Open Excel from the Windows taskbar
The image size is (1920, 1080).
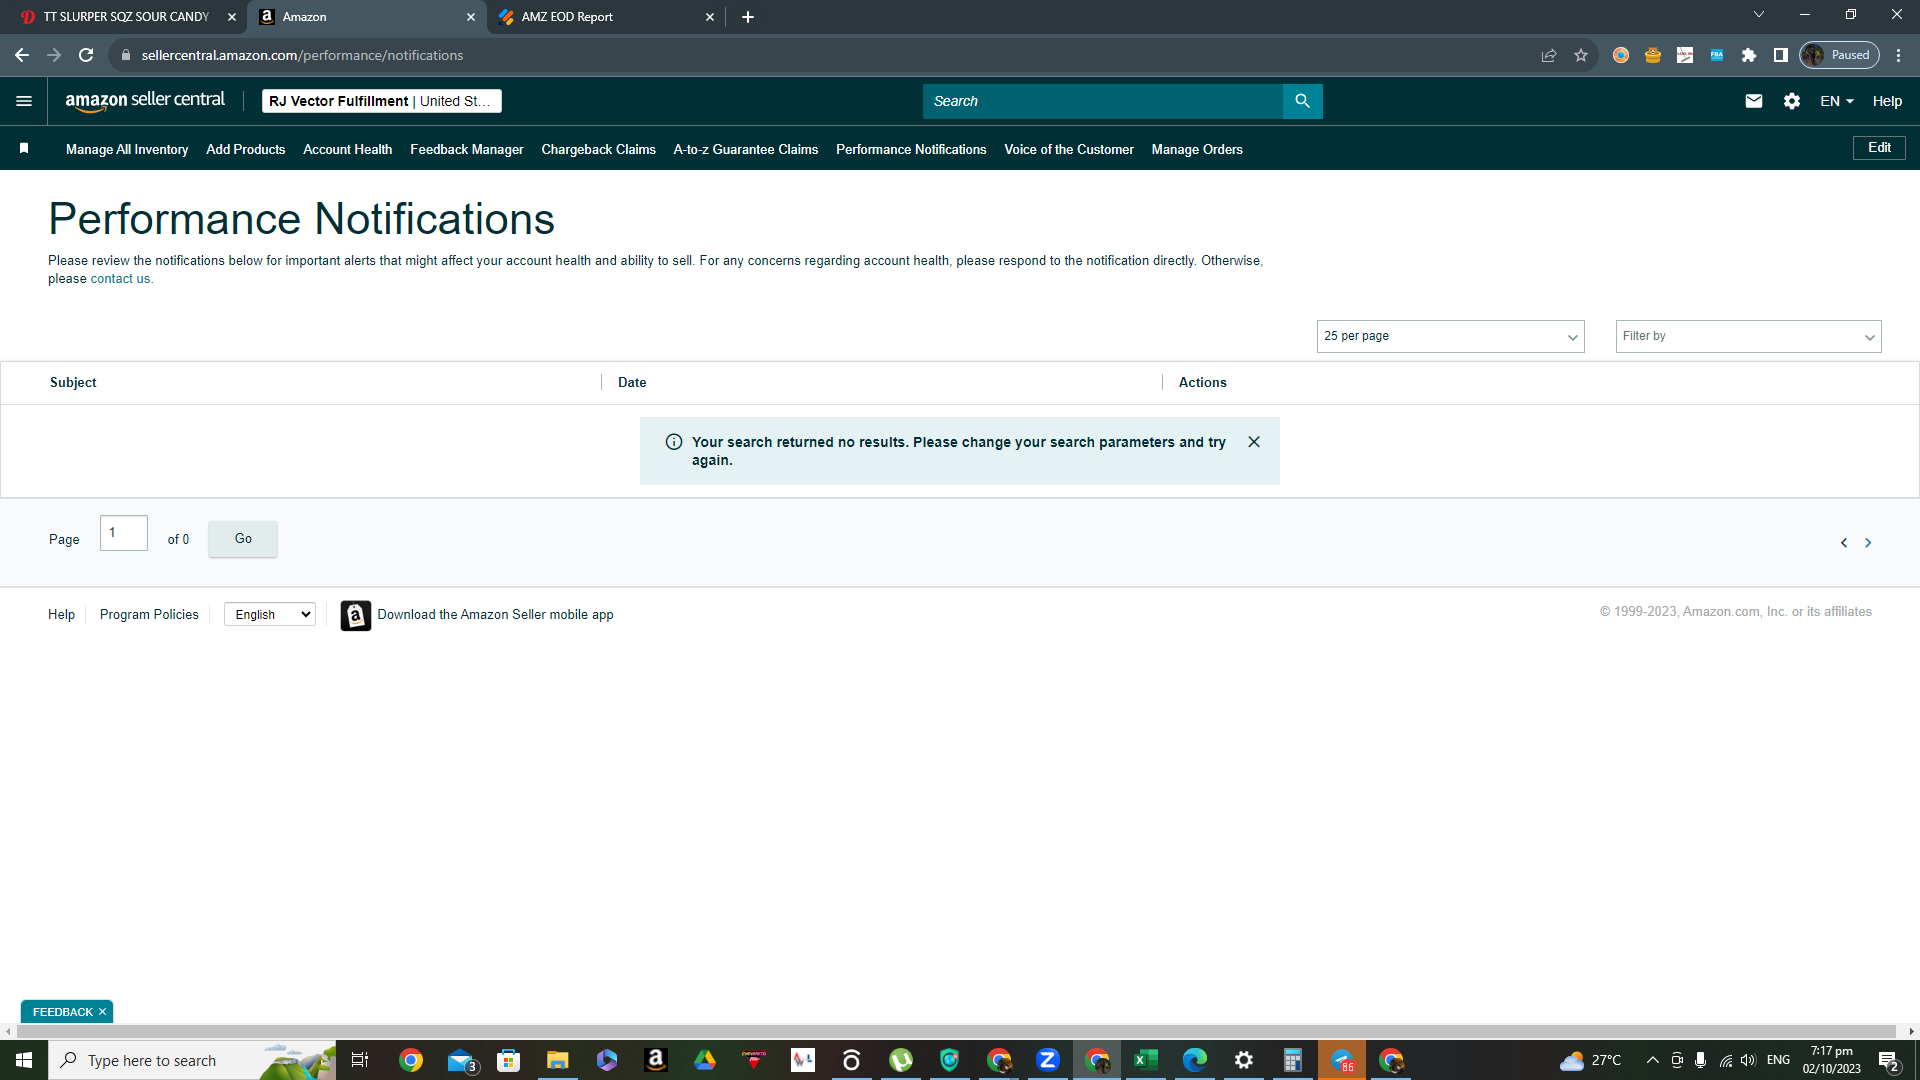click(1146, 1060)
